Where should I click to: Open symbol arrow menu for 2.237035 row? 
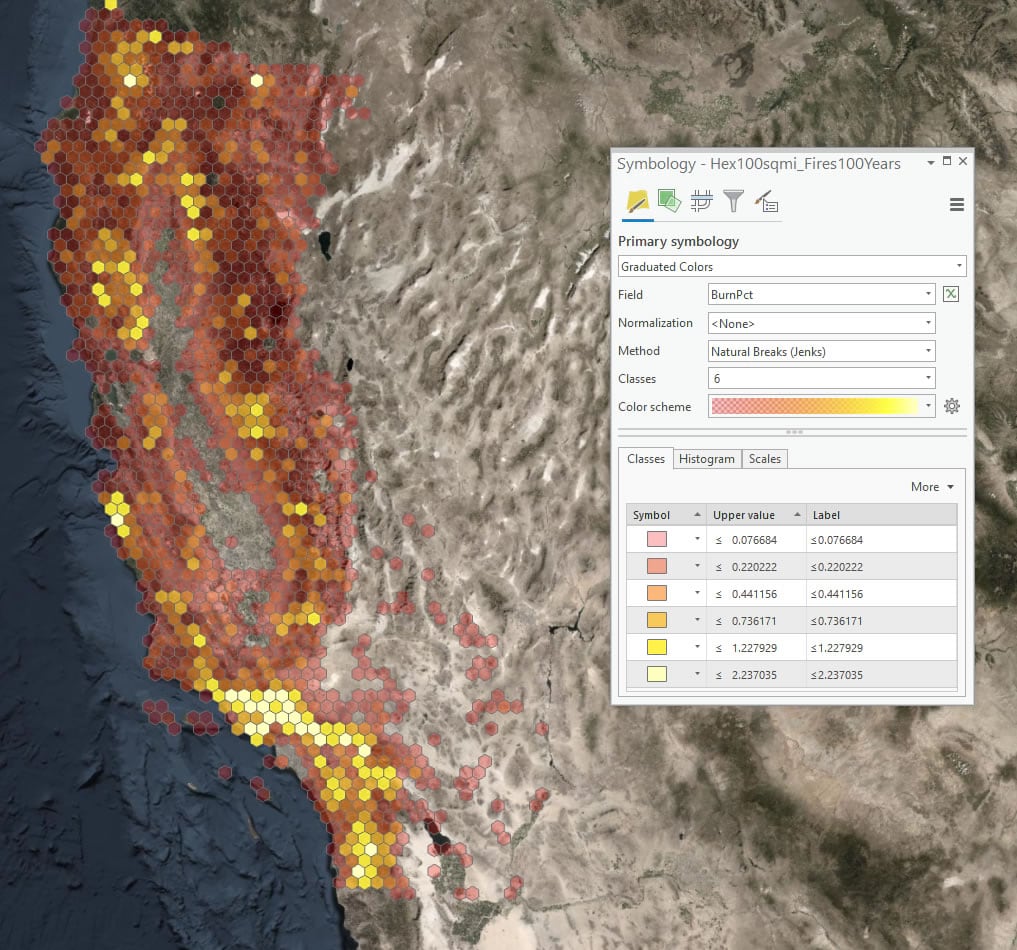[697, 674]
